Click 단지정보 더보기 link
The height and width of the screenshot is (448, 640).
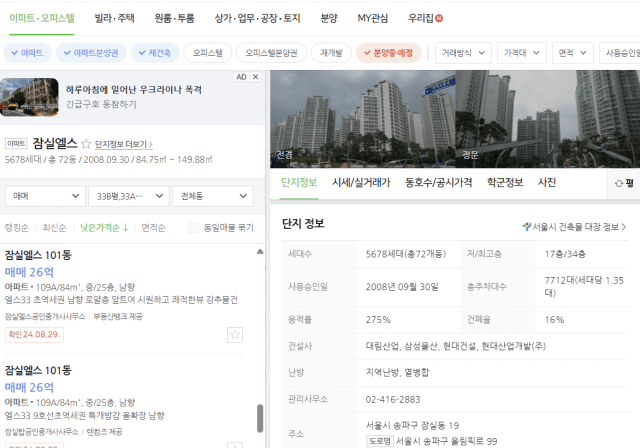tap(124, 144)
